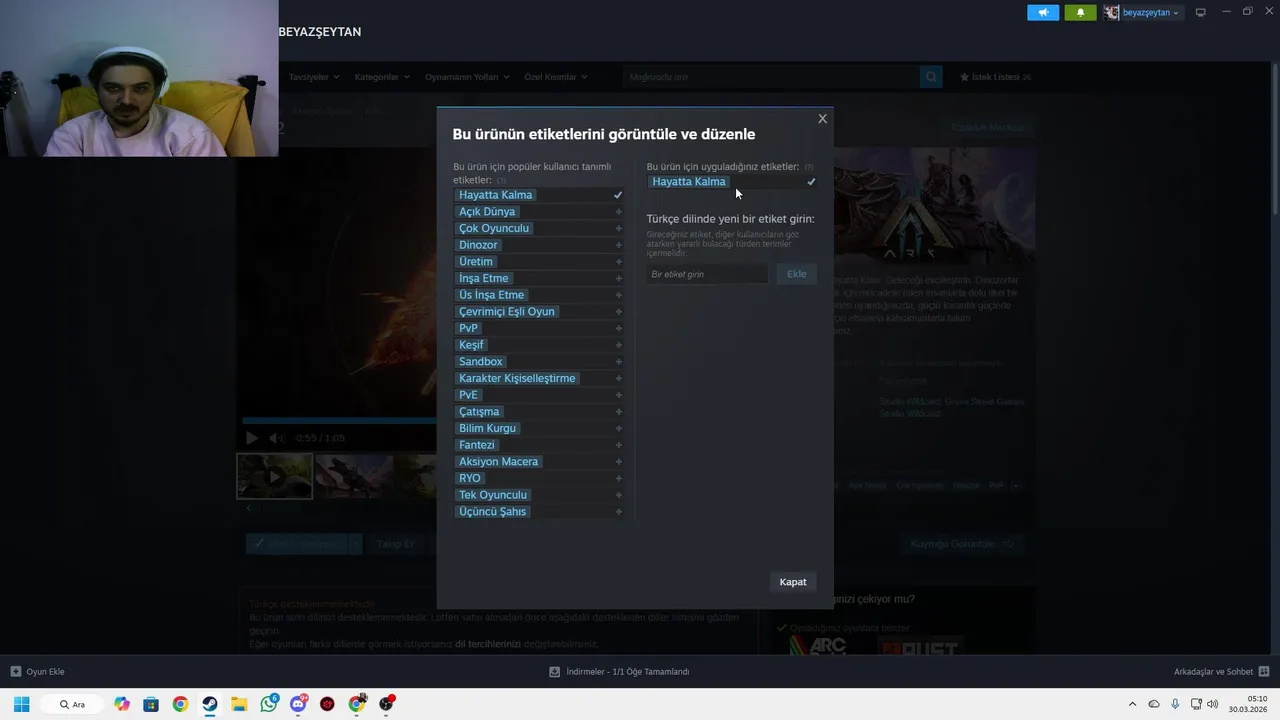Viewport: 1280px width, 720px height.
Task: Show hidden system tray icons
Action: coord(1132,704)
